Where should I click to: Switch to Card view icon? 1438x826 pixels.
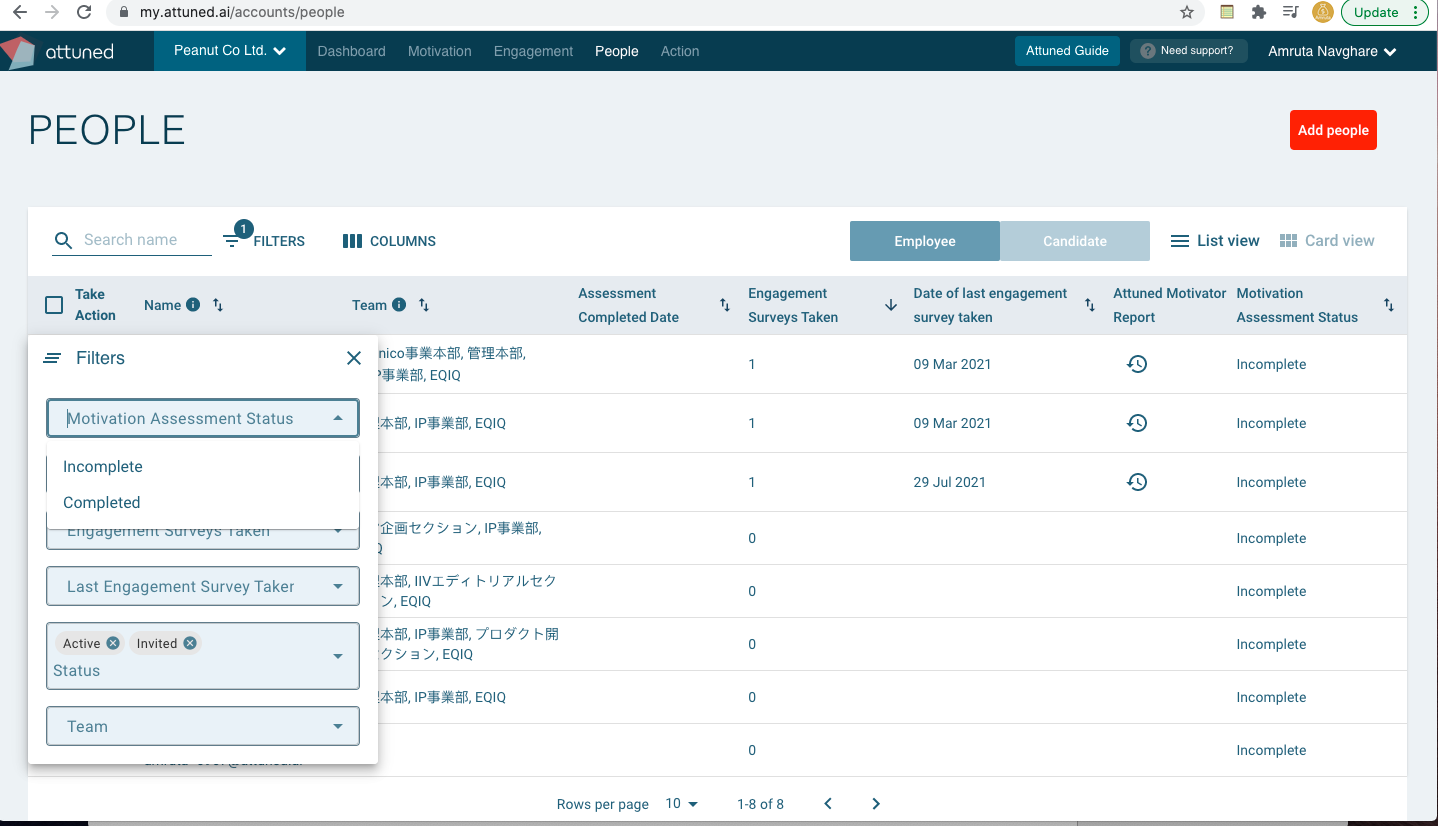click(1290, 240)
